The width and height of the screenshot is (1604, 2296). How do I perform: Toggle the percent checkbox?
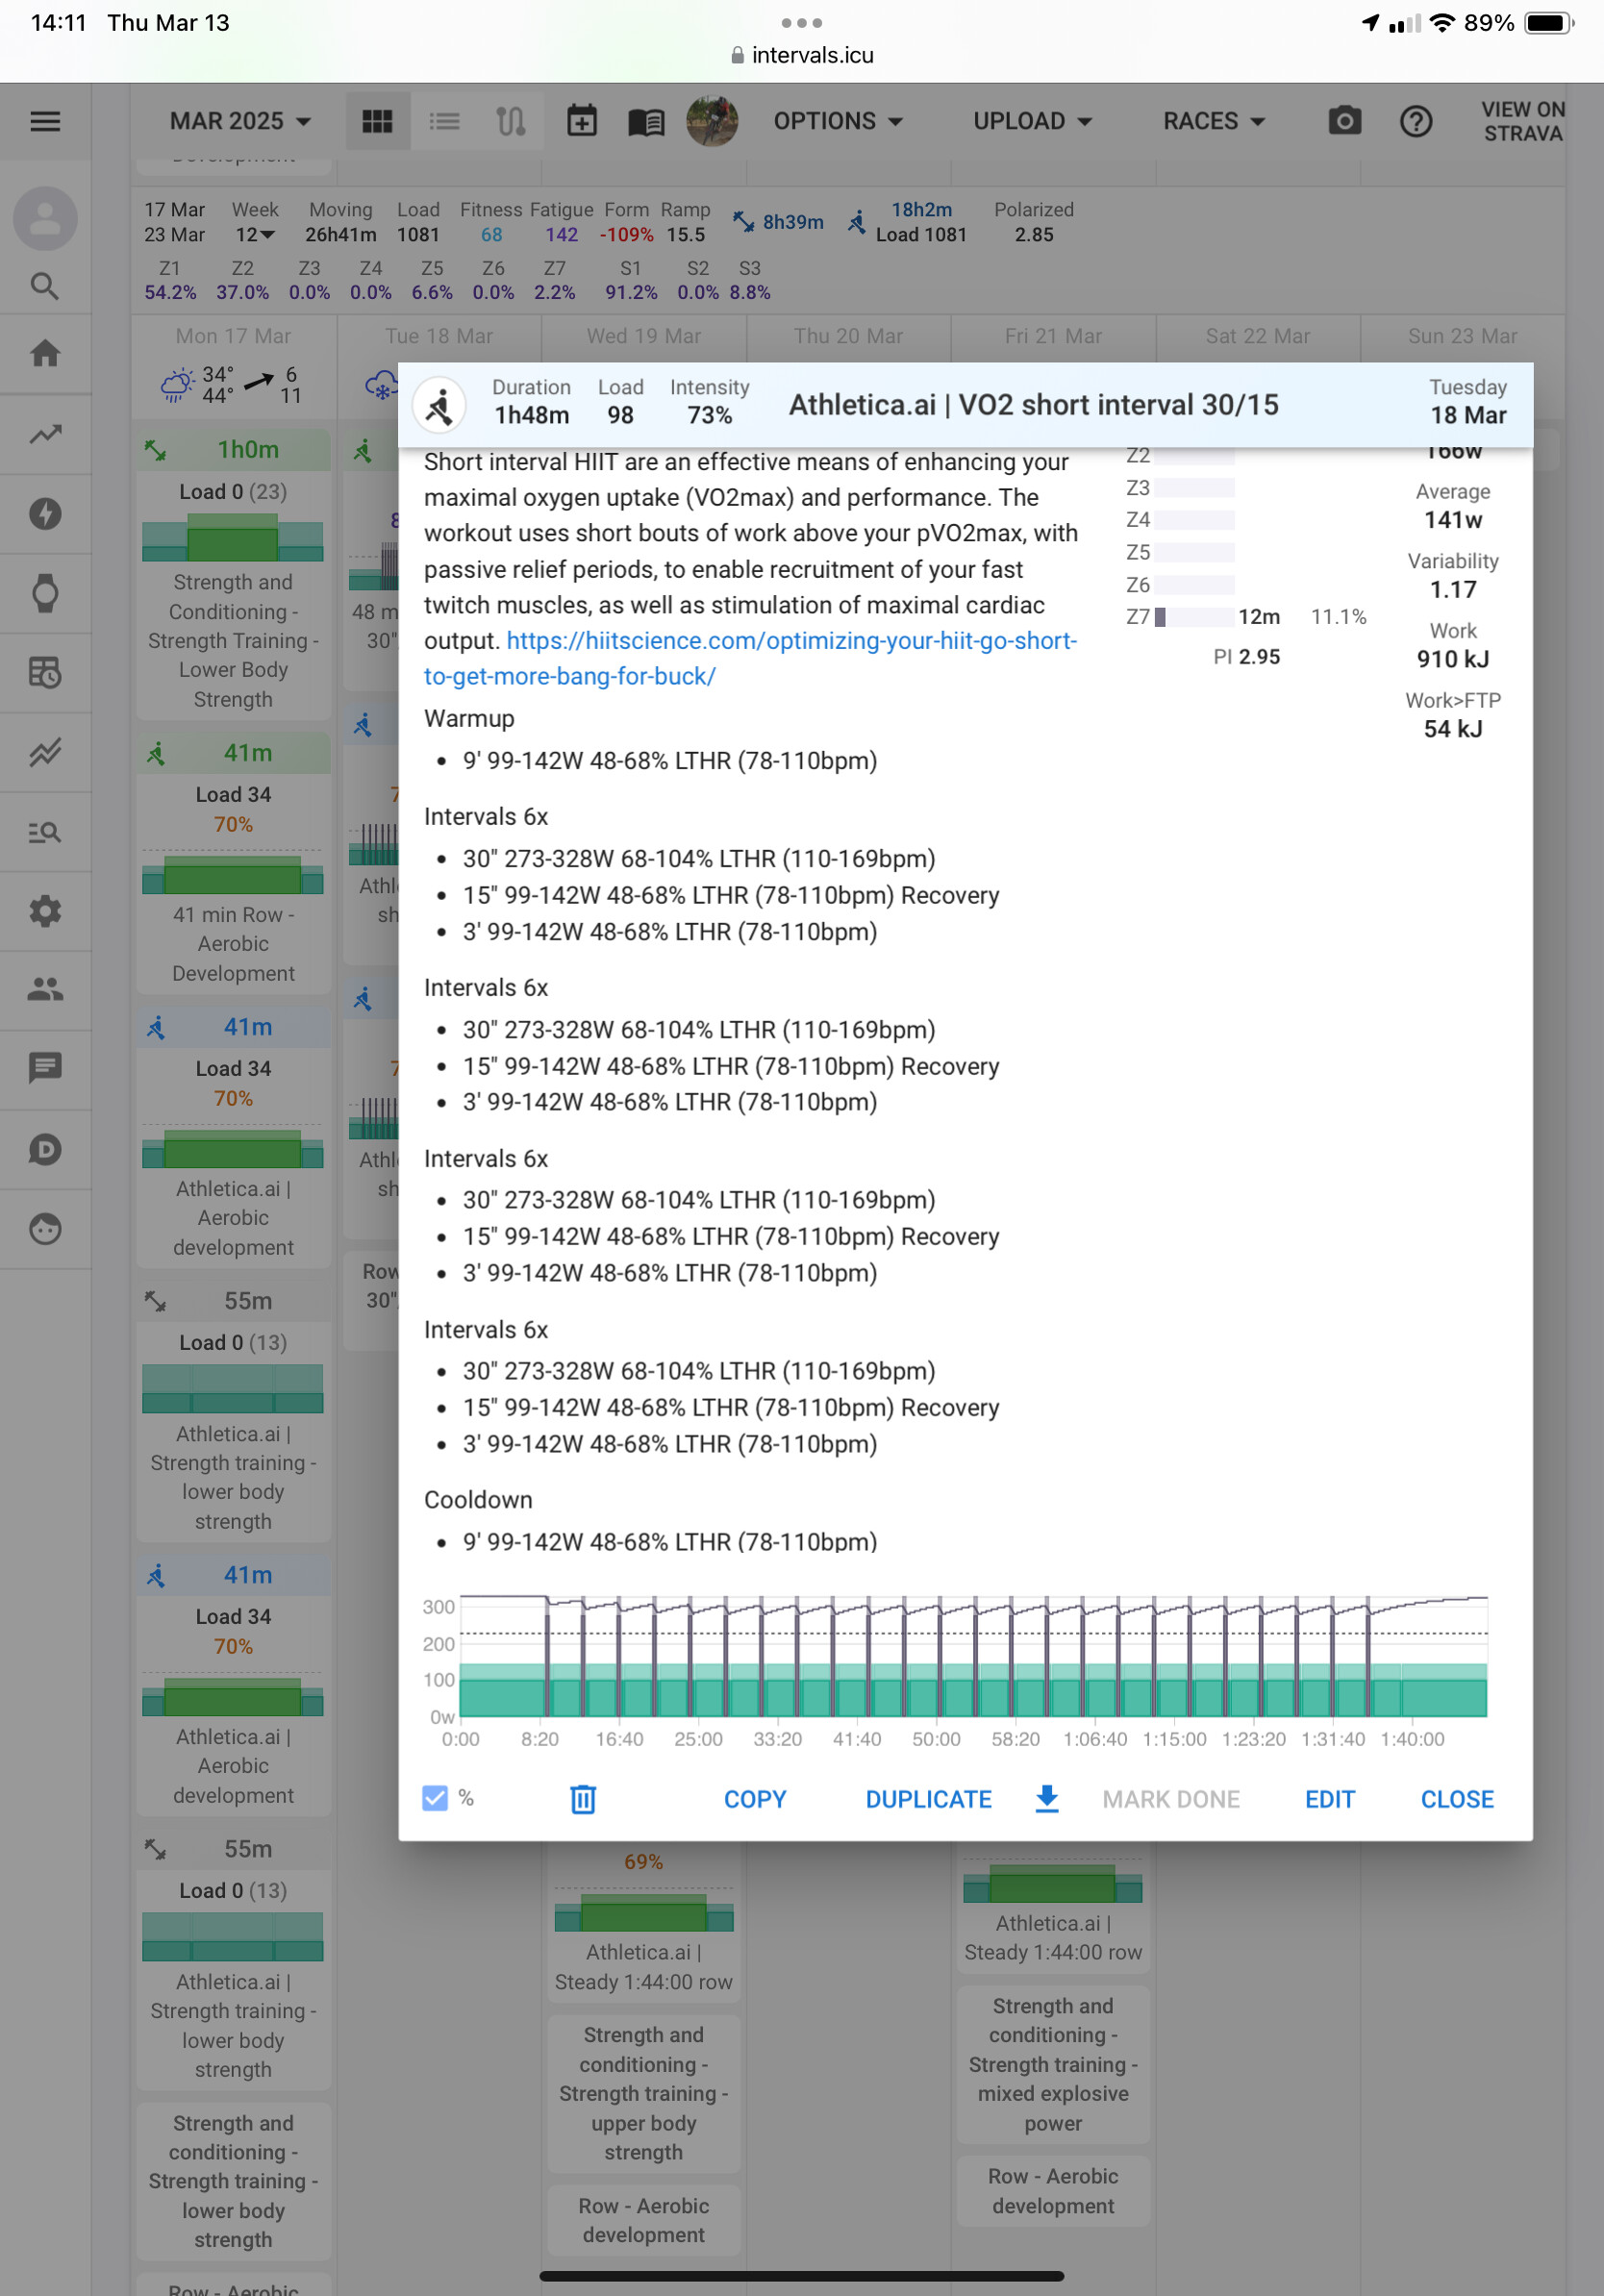(x=435, y=1798)
